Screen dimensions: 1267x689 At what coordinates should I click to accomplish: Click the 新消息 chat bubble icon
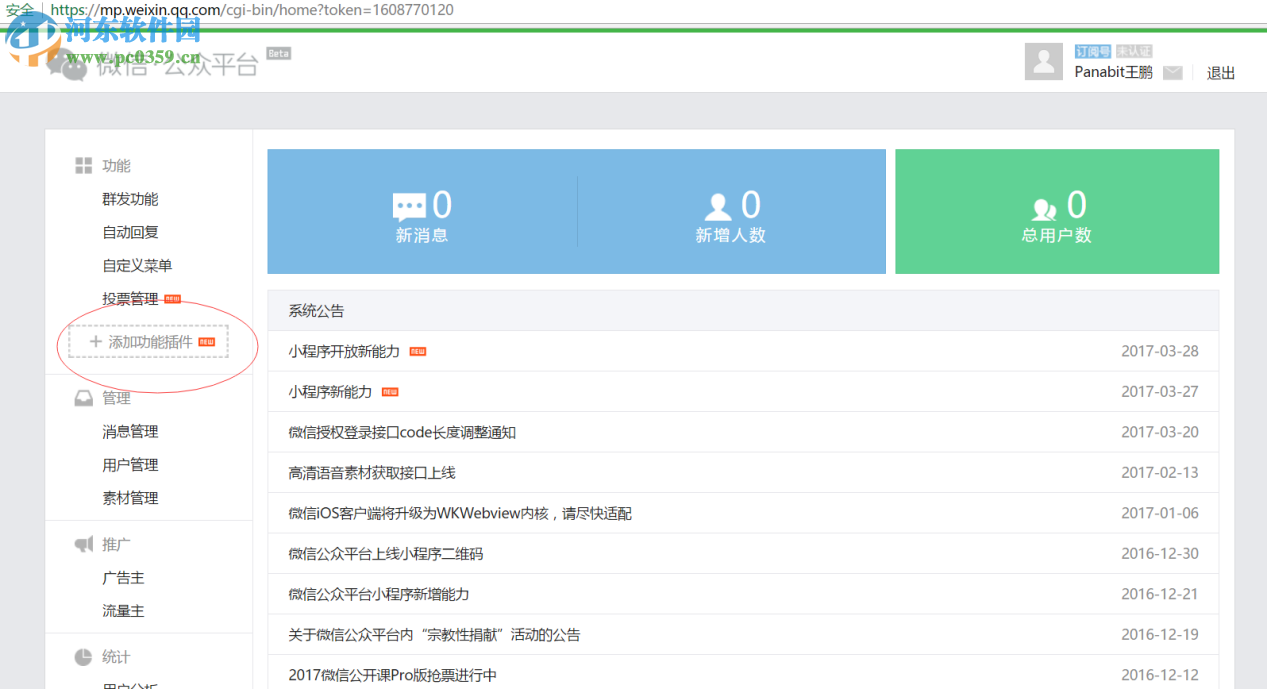409,207
